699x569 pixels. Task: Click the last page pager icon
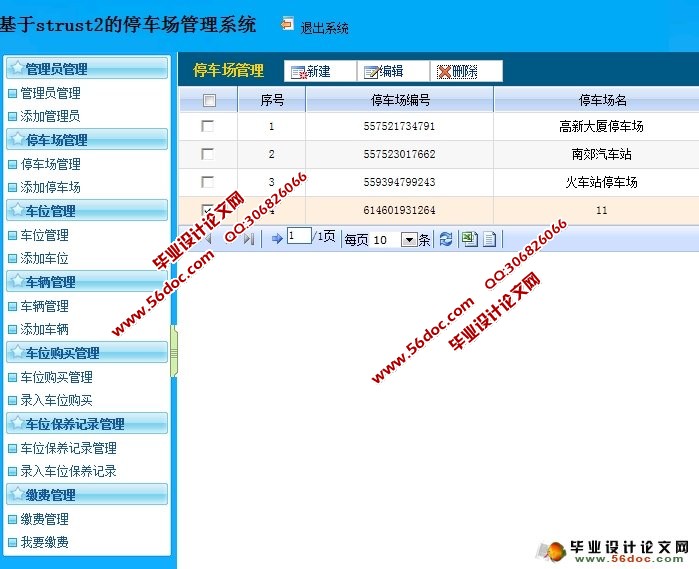tap(249, 239)
